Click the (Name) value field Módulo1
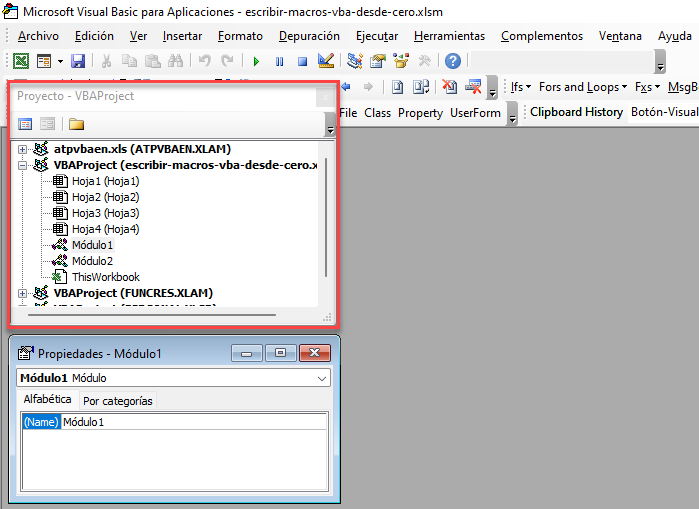This screenshot has height=509, width=699. pos(194,422)
